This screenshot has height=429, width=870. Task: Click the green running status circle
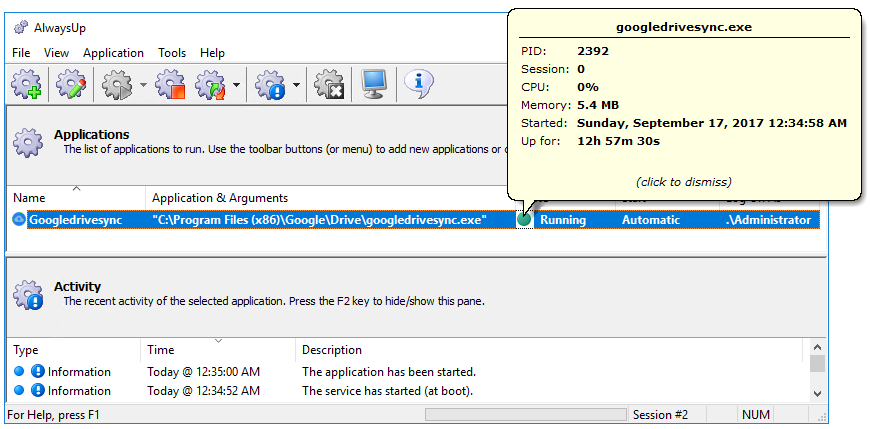tap(523, 220)
